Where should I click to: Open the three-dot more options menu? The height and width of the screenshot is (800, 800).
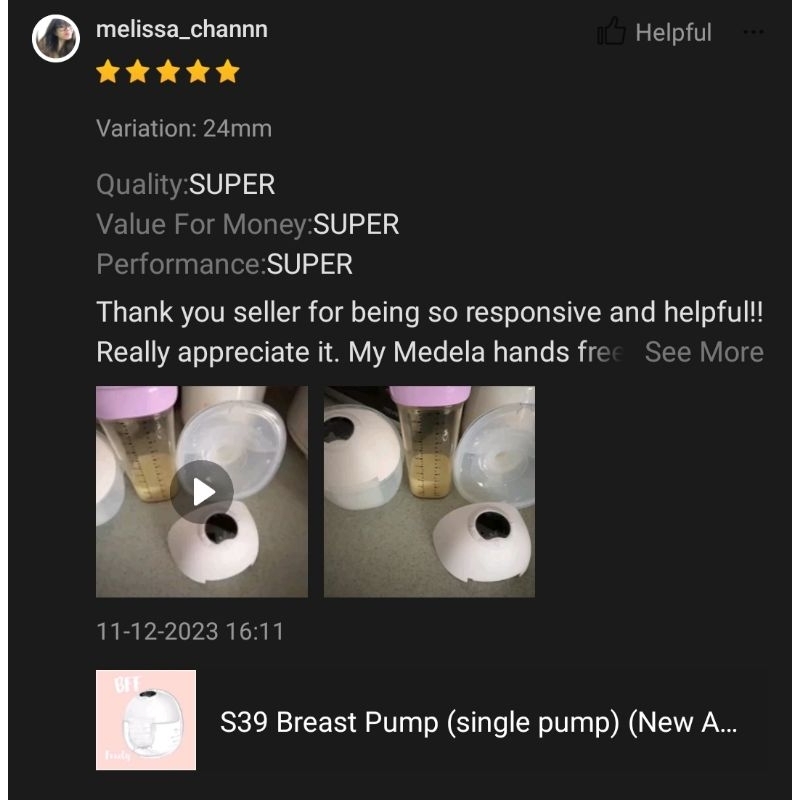coord(753,32)
